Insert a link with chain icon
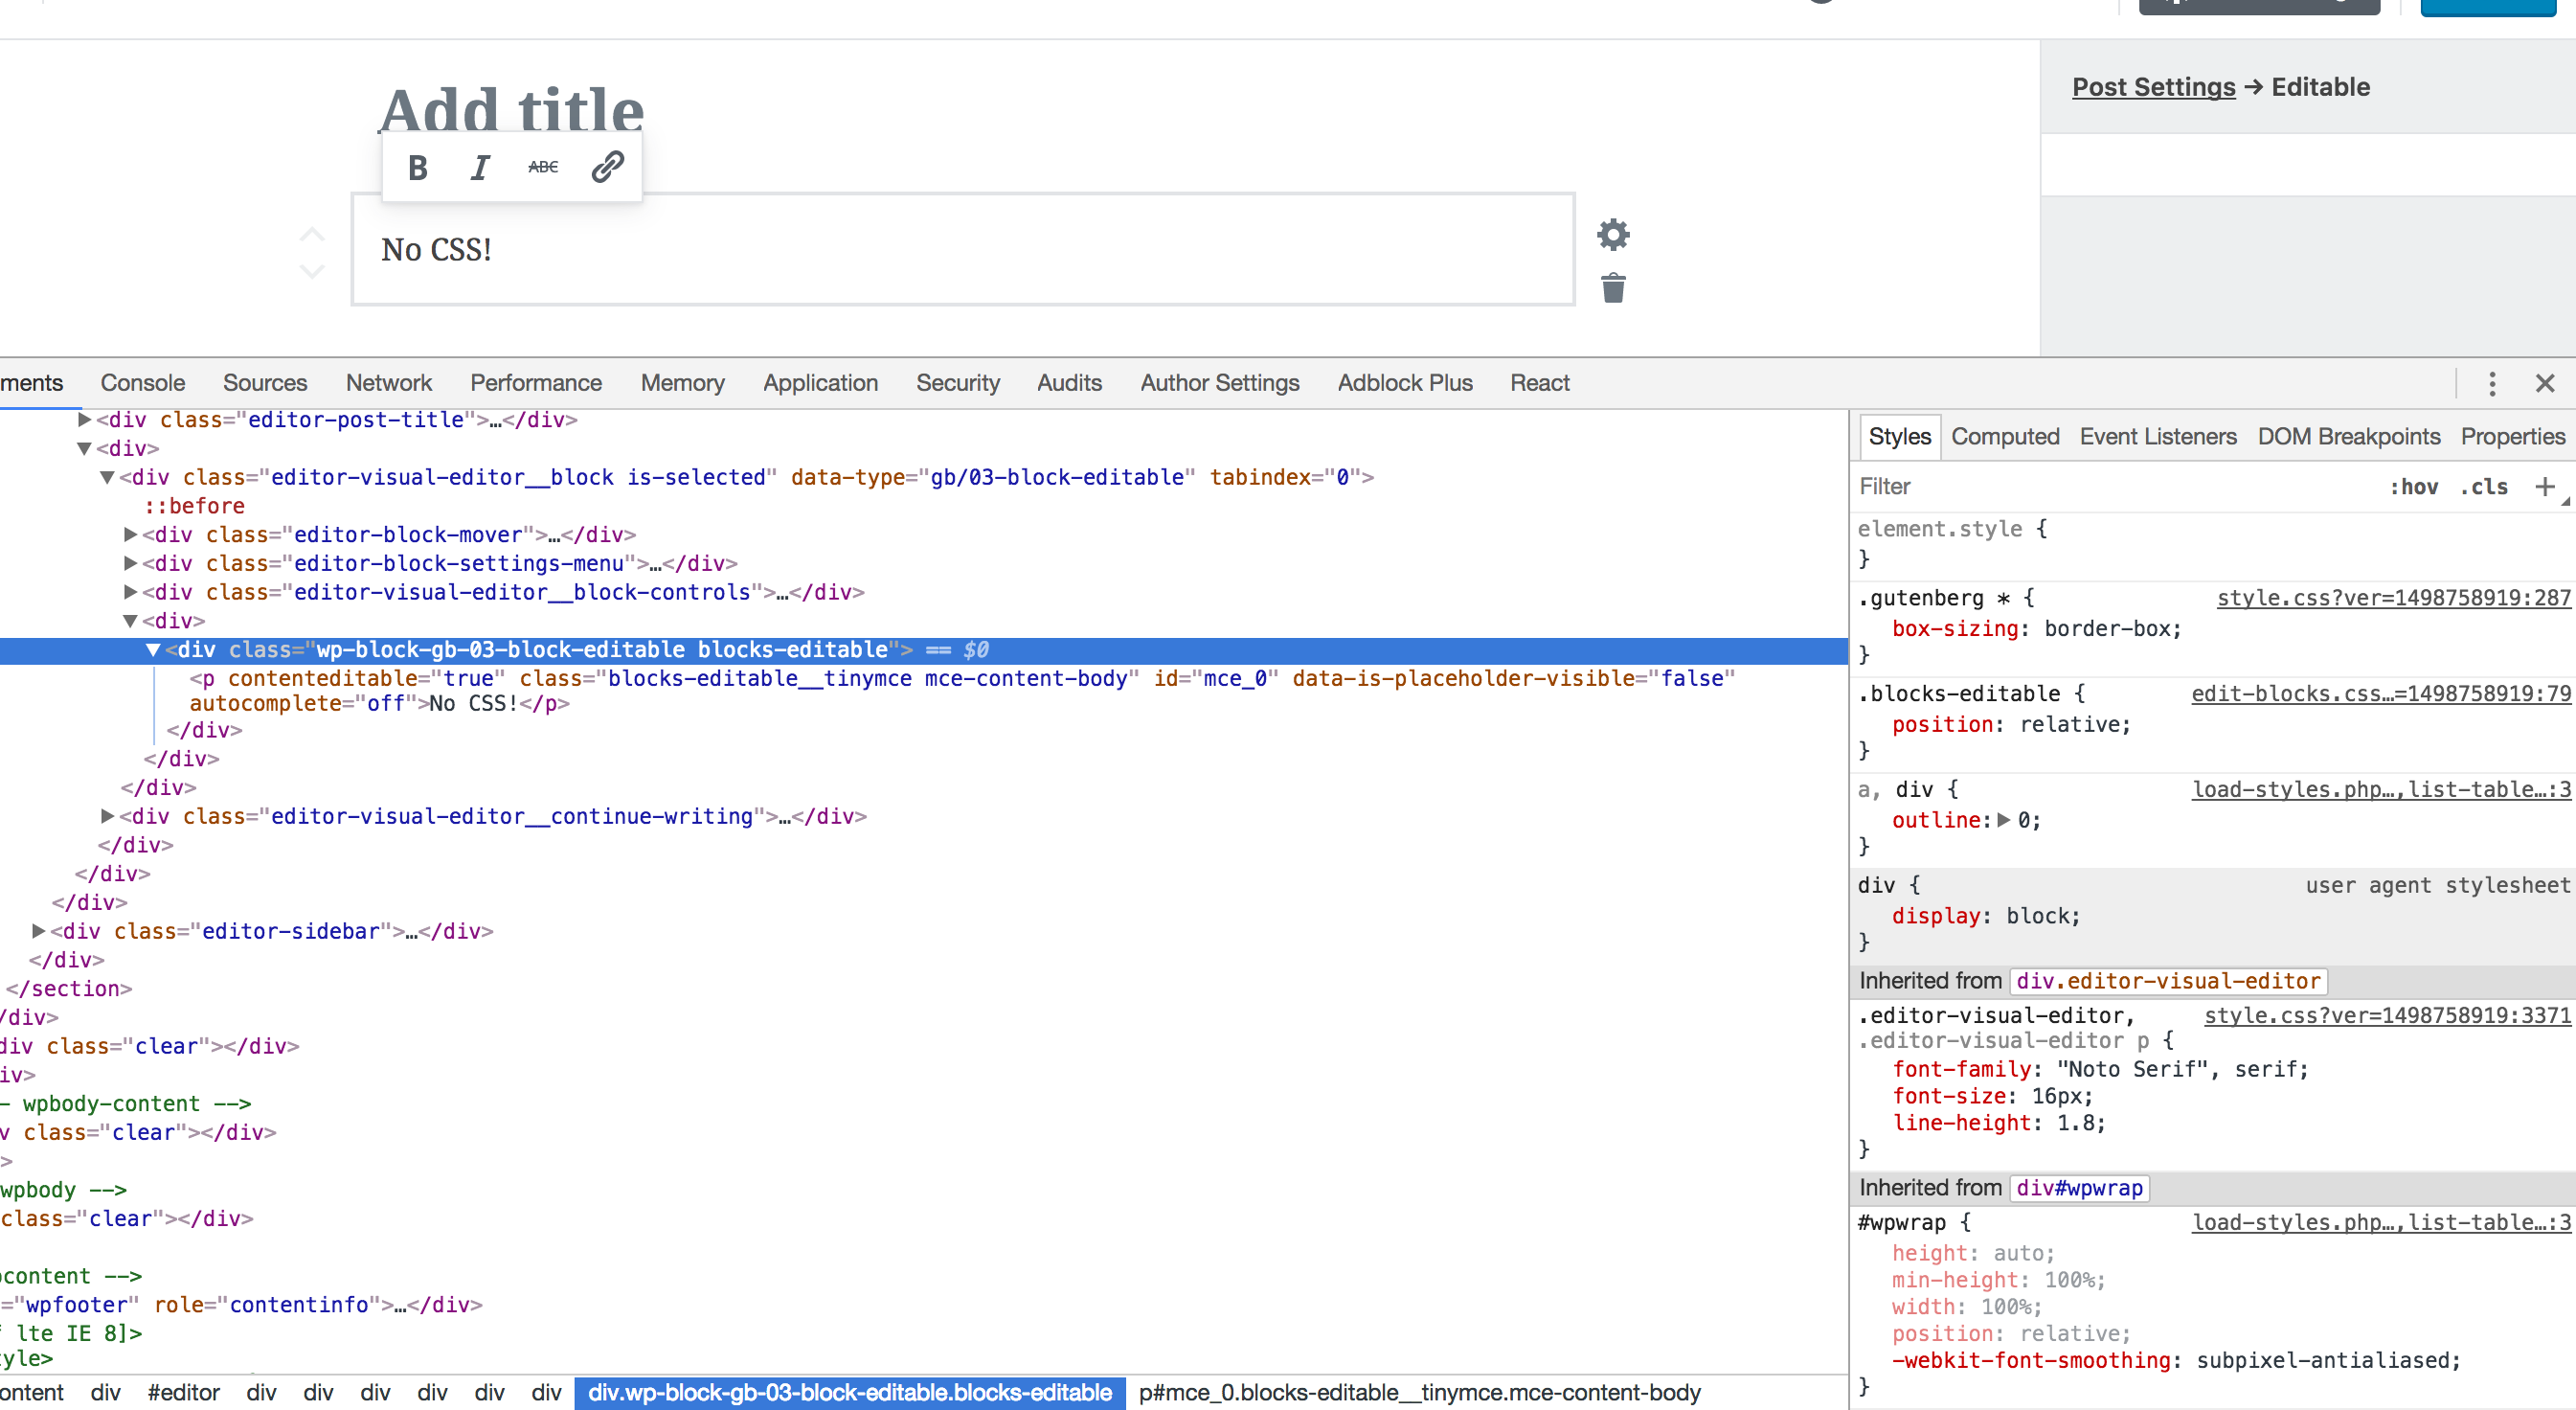The width and height of the screenshot is (2576, 1410). [x=607, y=167]
